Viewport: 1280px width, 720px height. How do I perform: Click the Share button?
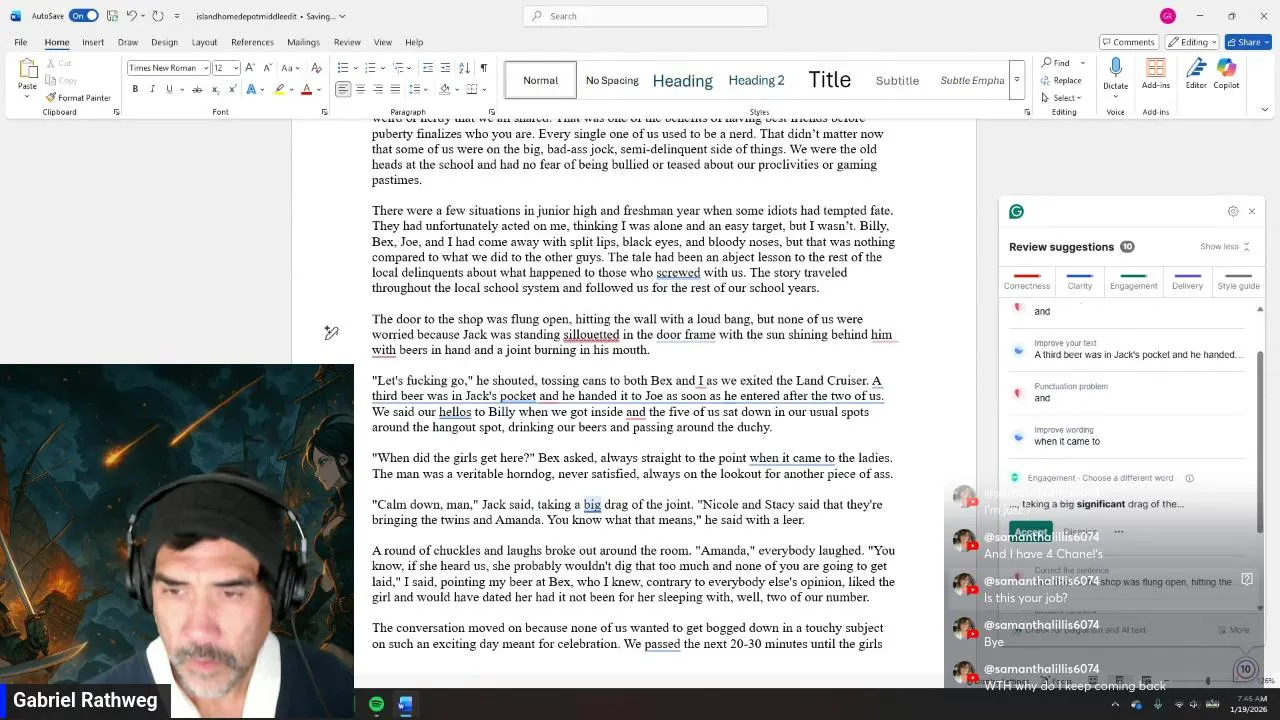click(1247, 42)
